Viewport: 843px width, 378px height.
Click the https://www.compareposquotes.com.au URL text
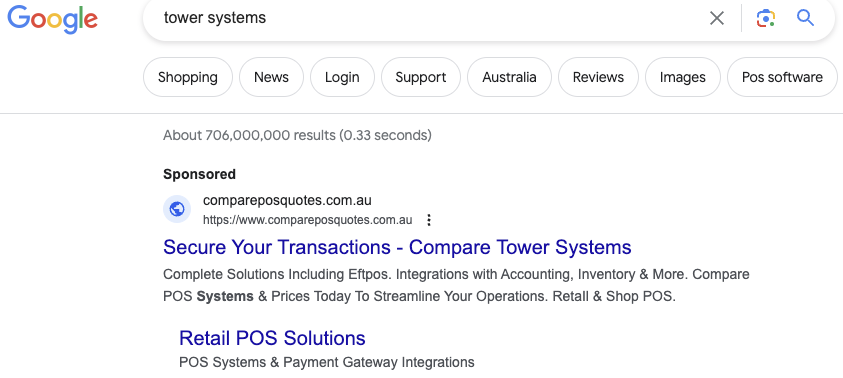click(308, 220)
